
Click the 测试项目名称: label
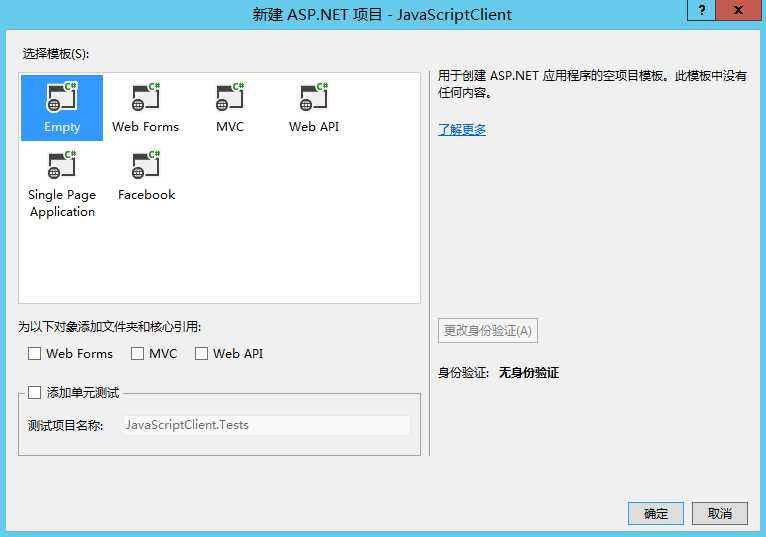coord(65,426)
